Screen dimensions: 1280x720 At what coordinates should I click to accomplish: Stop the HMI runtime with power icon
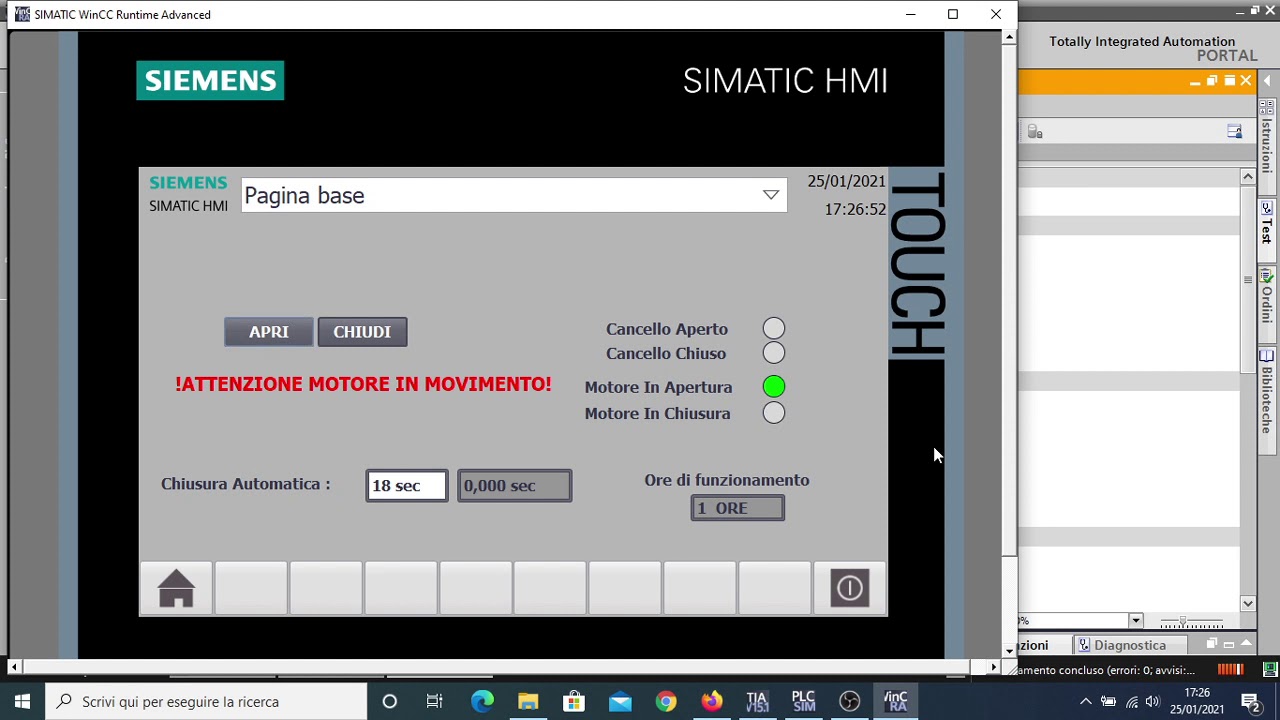point(849,588)
